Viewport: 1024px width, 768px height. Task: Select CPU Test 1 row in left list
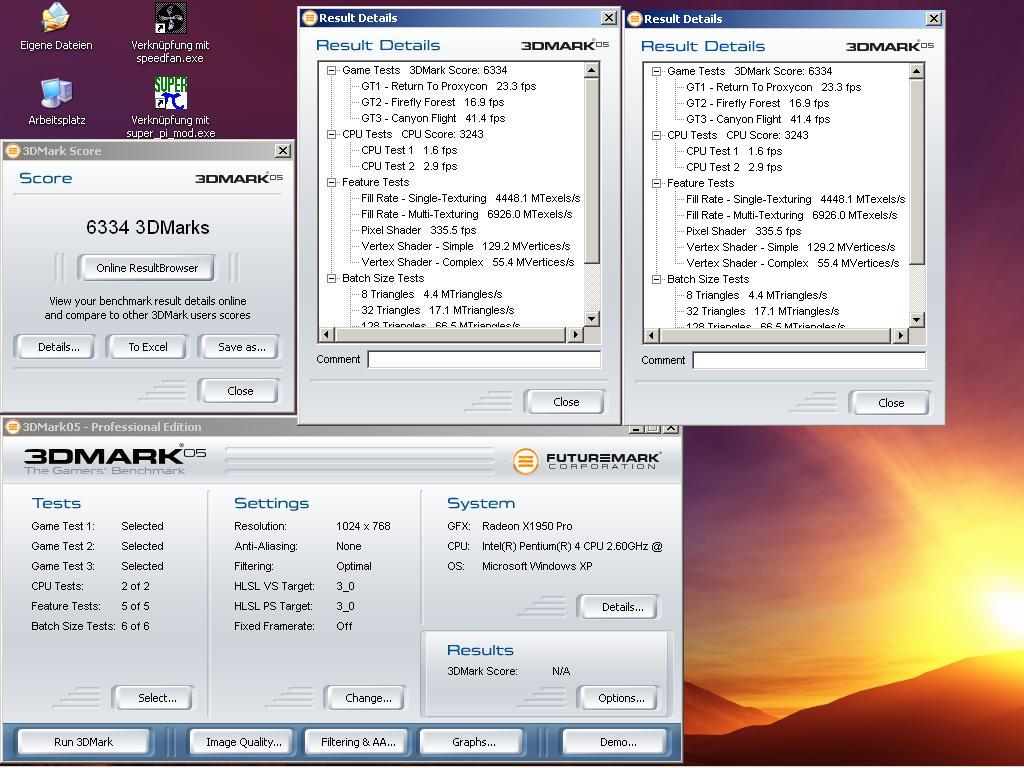pos(409,150)
